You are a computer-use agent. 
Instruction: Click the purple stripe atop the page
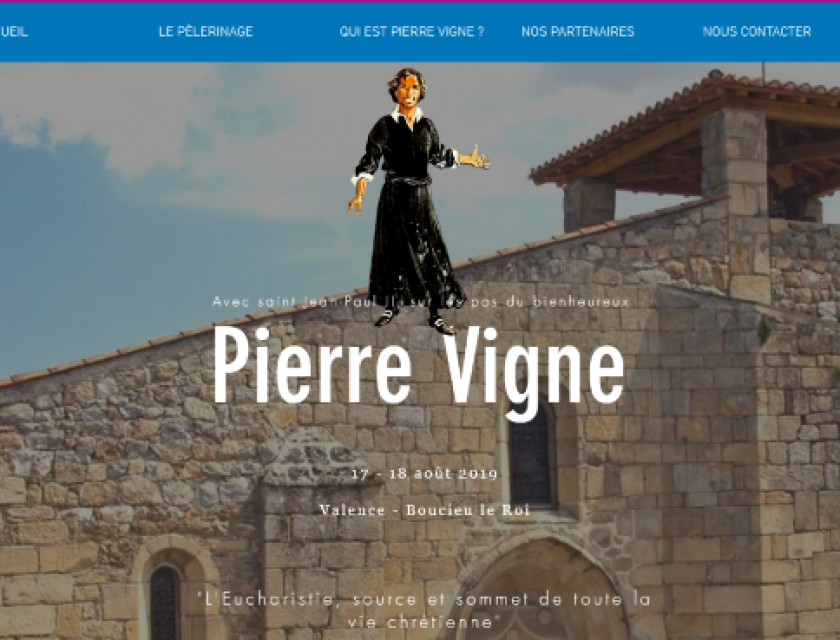420,2
